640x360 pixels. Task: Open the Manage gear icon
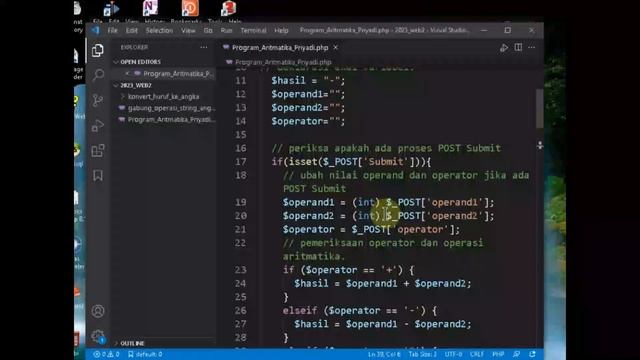click(98, 336)
